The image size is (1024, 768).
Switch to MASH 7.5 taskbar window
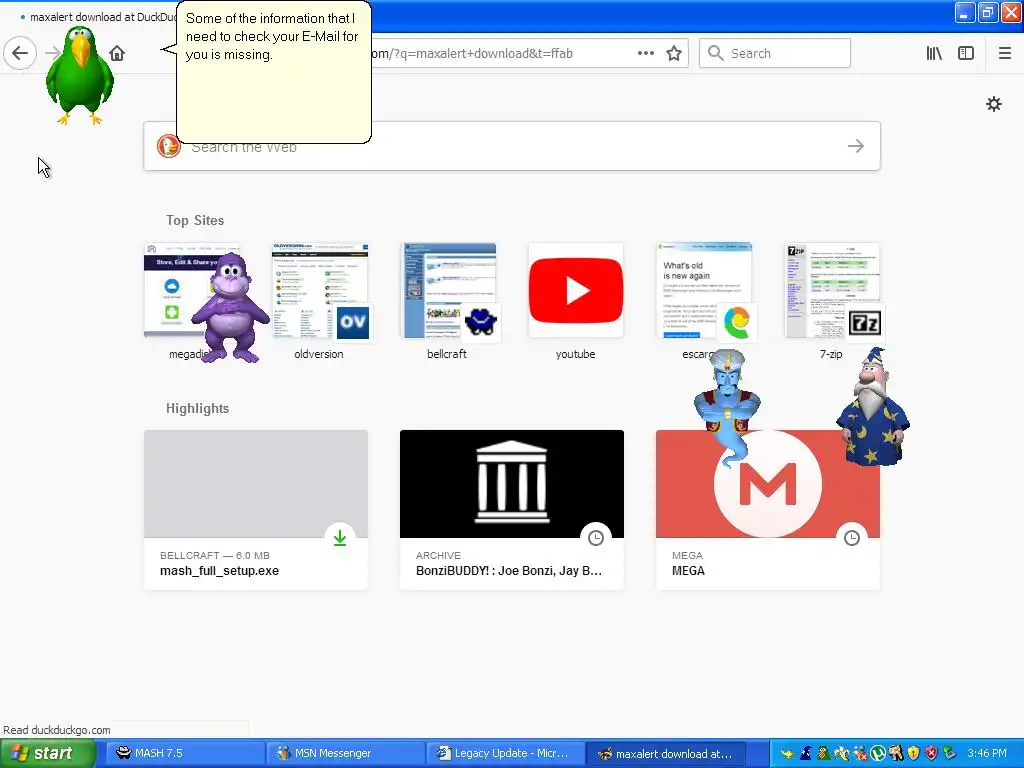184,753
